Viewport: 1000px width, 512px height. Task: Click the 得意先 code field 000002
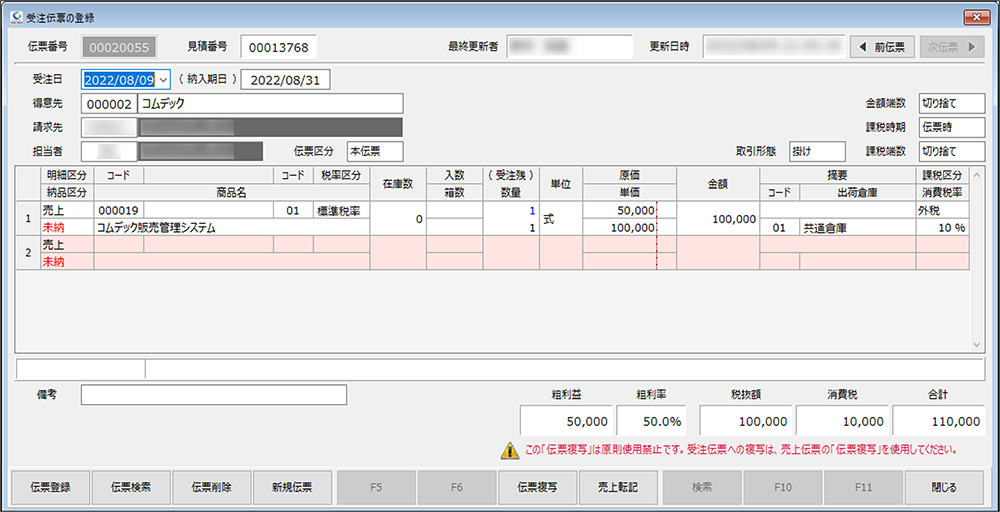click(x=108, y=104)
